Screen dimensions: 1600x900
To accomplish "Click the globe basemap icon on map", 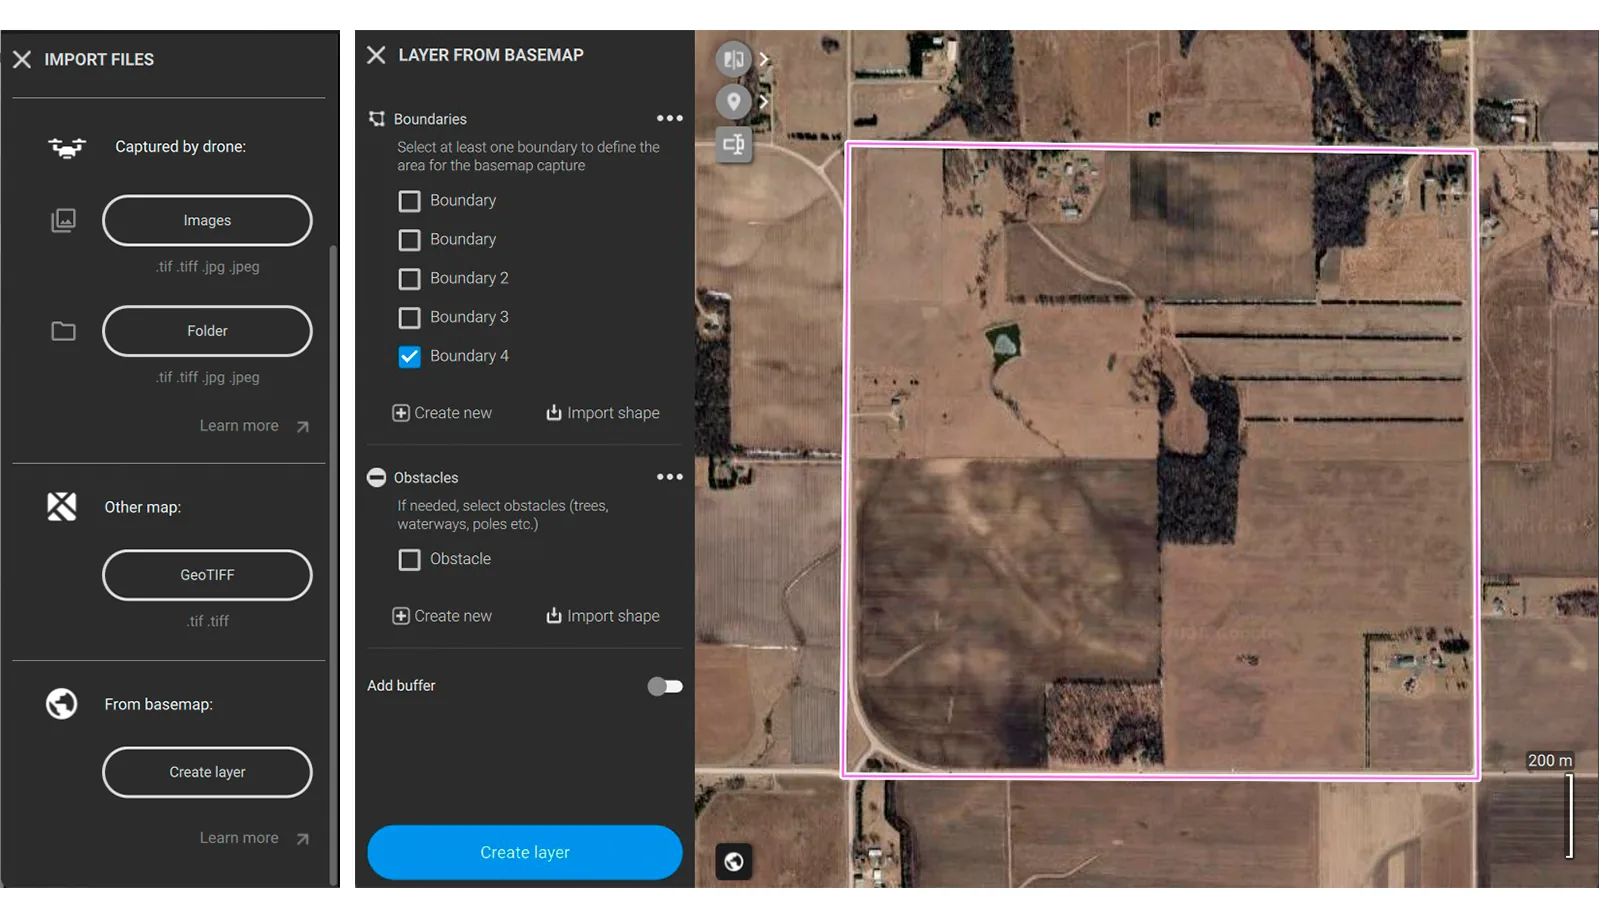I will click(x=733, y=861).
